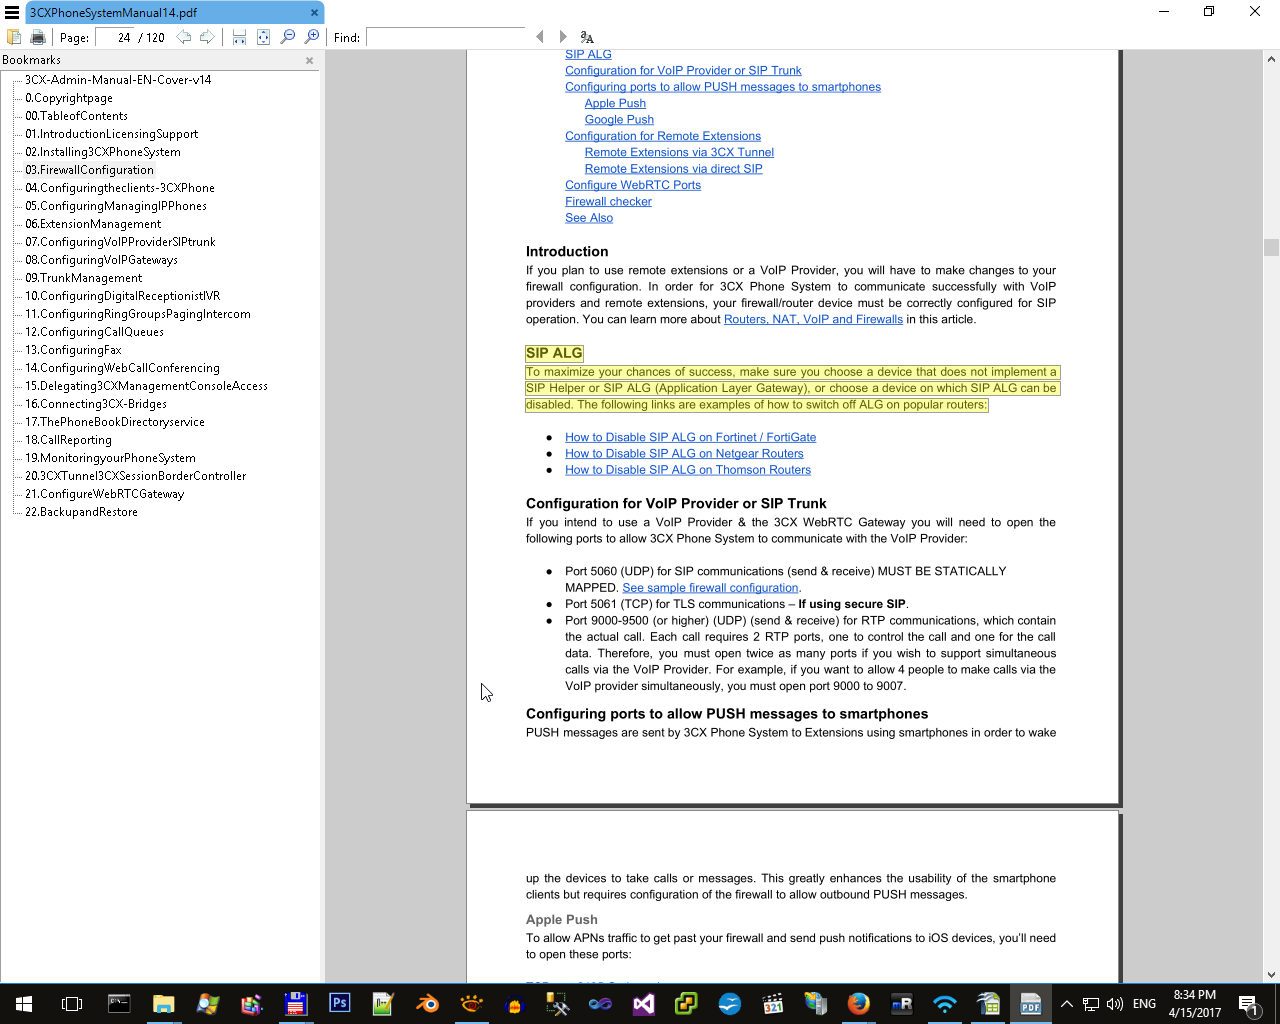
Task: Open bookmark 13.ConfiguringFax
Action: pyautogui.click(x=74, y=350)
